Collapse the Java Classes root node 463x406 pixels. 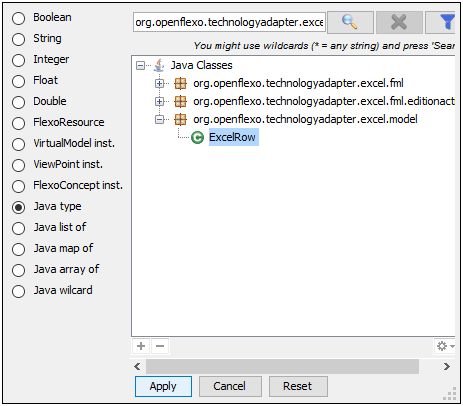(141, 65)
